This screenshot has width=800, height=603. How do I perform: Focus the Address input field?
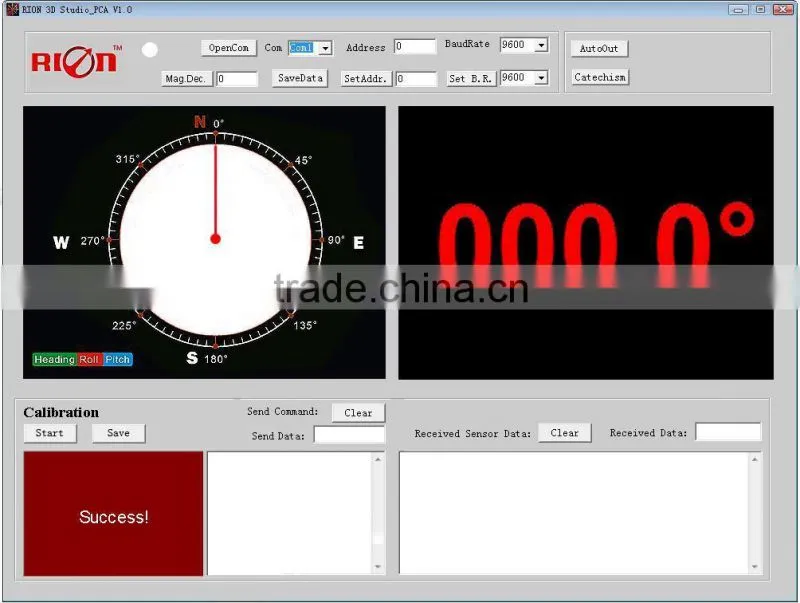click(415, 46)
